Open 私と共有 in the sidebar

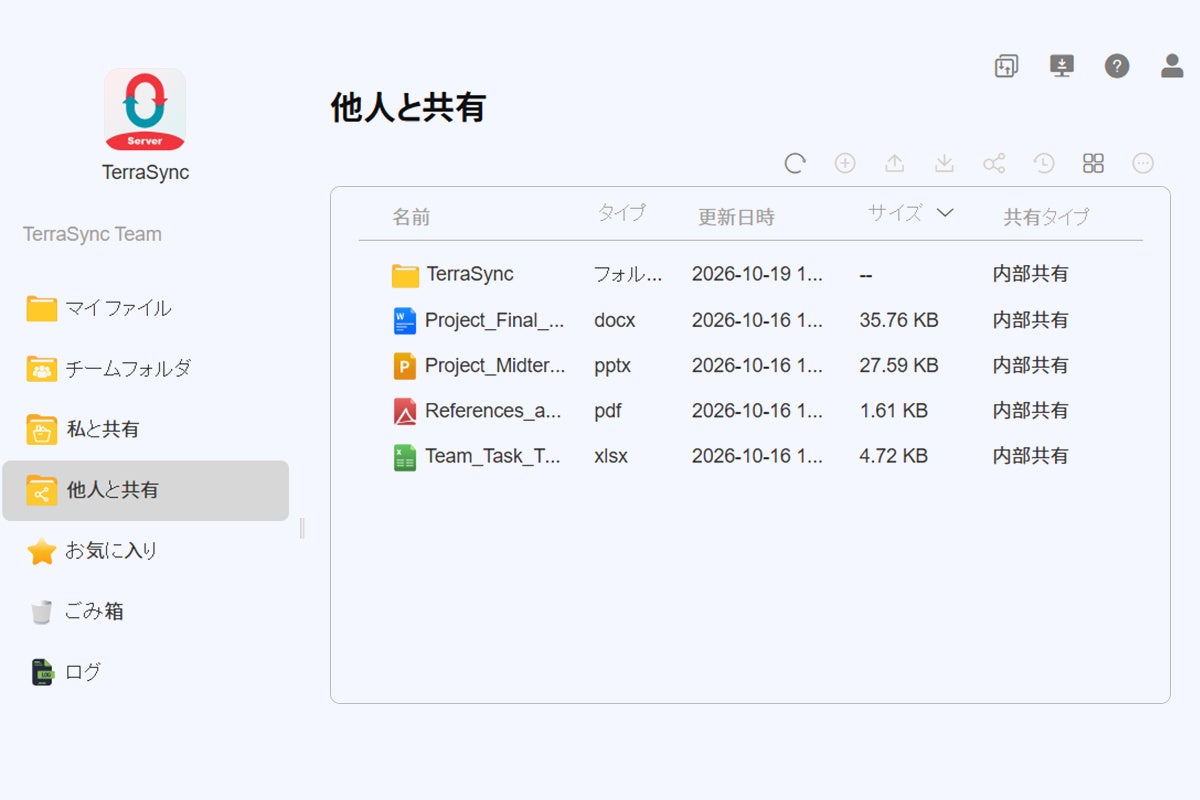[146, 430]
